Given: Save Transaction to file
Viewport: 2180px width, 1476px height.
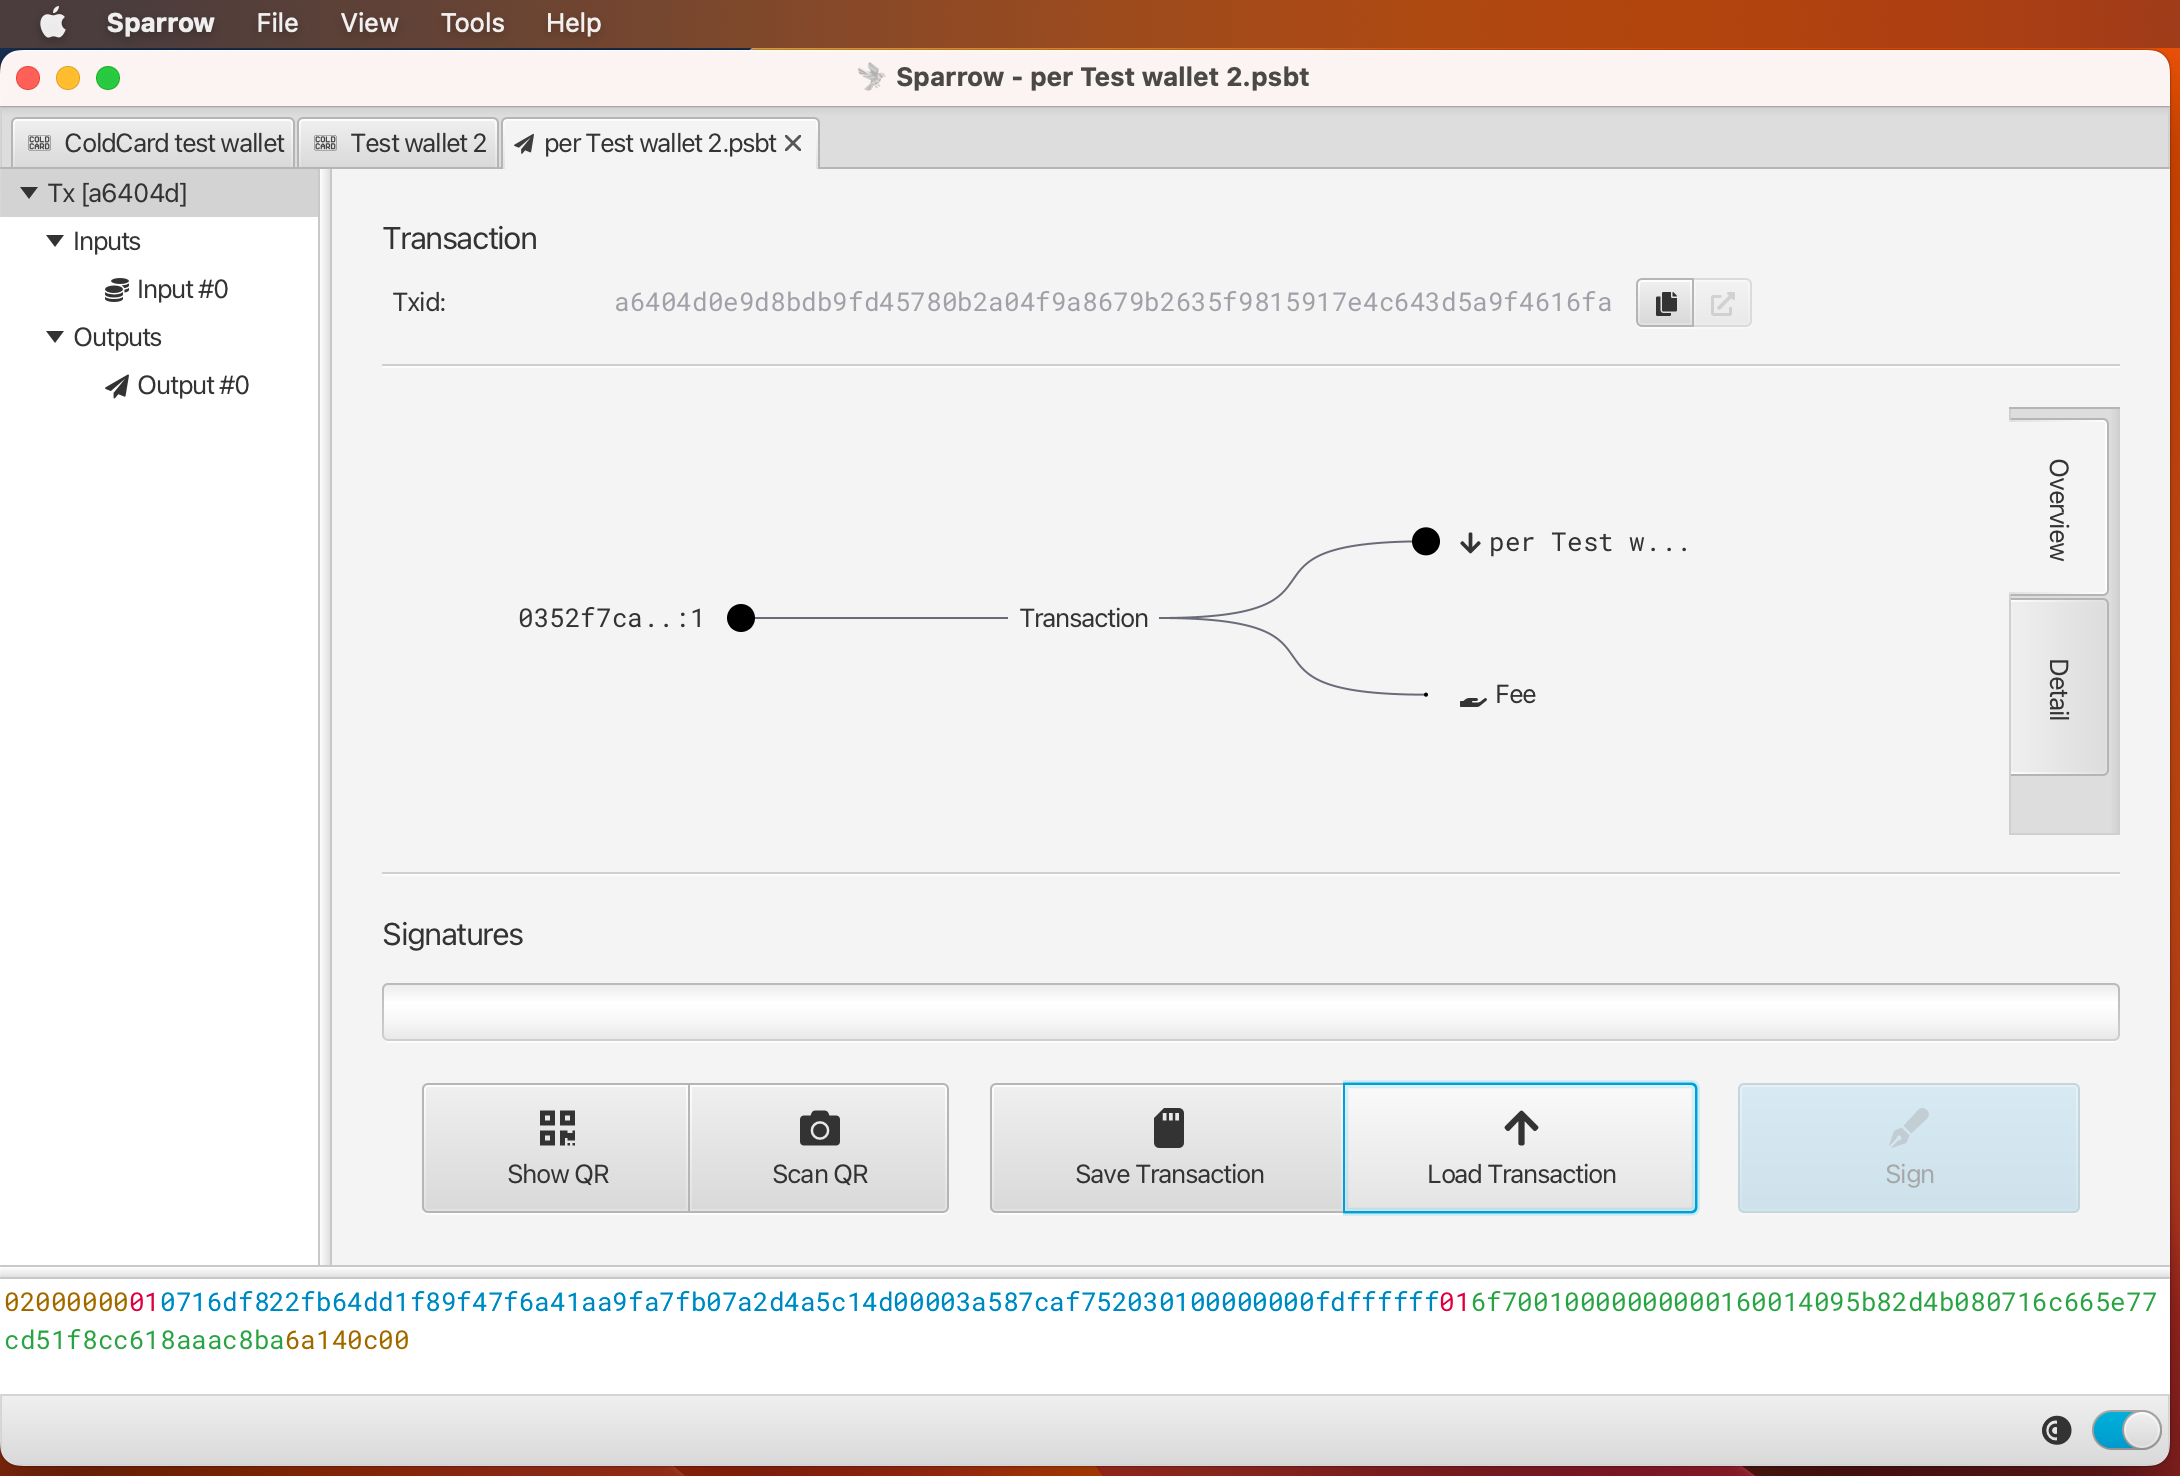Looking at the screenshot, I should 1168,1148.
